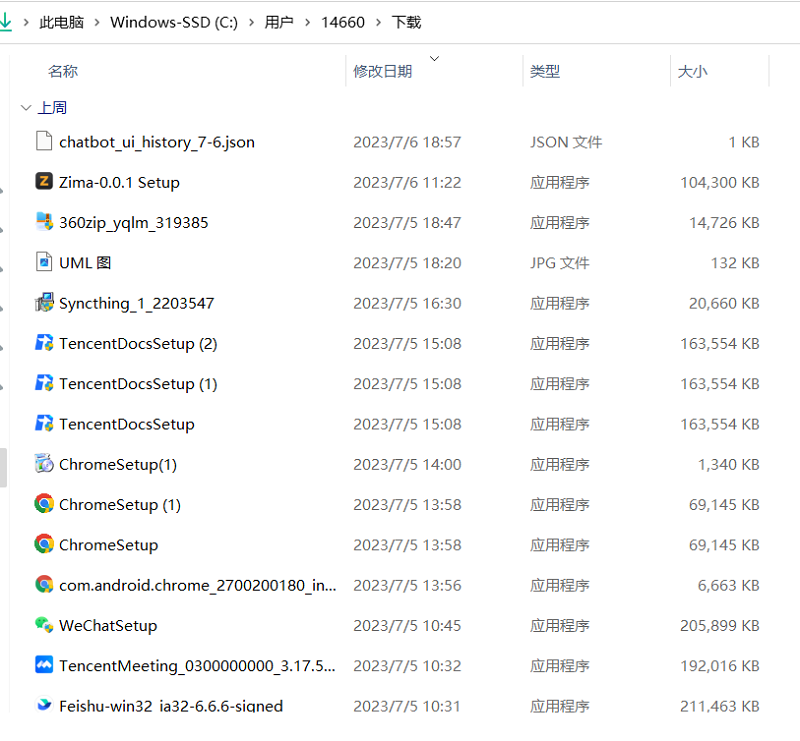
Task: Expand the chevron after Windows-SSD (C:)
Action: [252, 22]
